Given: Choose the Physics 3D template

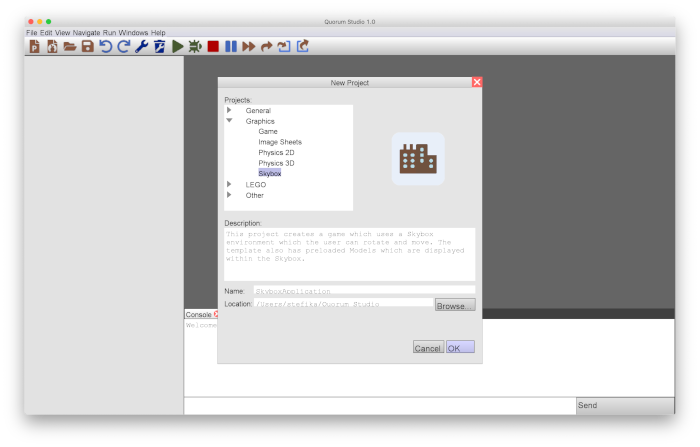Looking at the screenshot, I should pyautogui.click(x=276, y=163).
